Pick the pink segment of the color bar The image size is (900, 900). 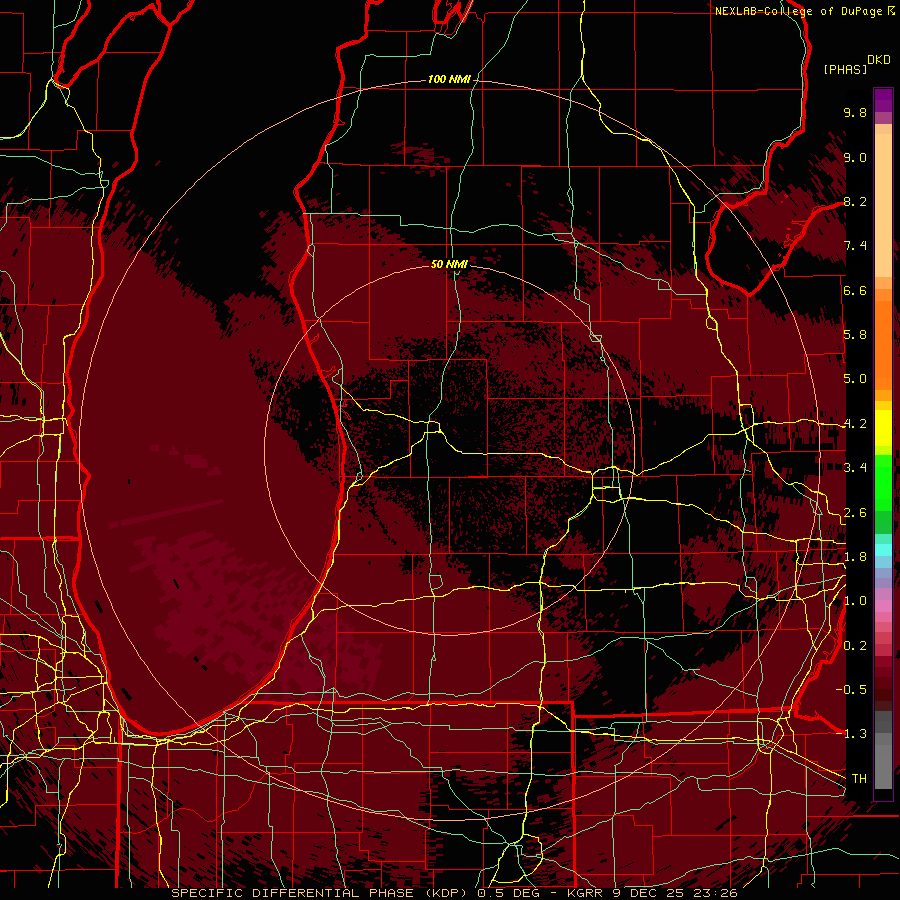[x=883, y=606]
